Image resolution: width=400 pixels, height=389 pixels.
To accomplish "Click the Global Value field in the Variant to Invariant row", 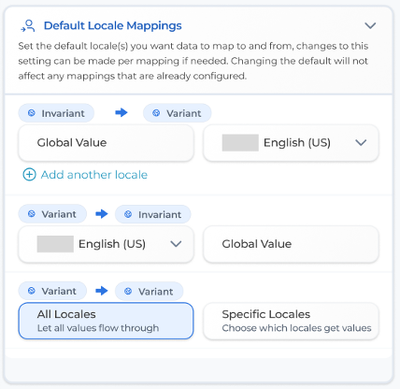I will (291, 244).
